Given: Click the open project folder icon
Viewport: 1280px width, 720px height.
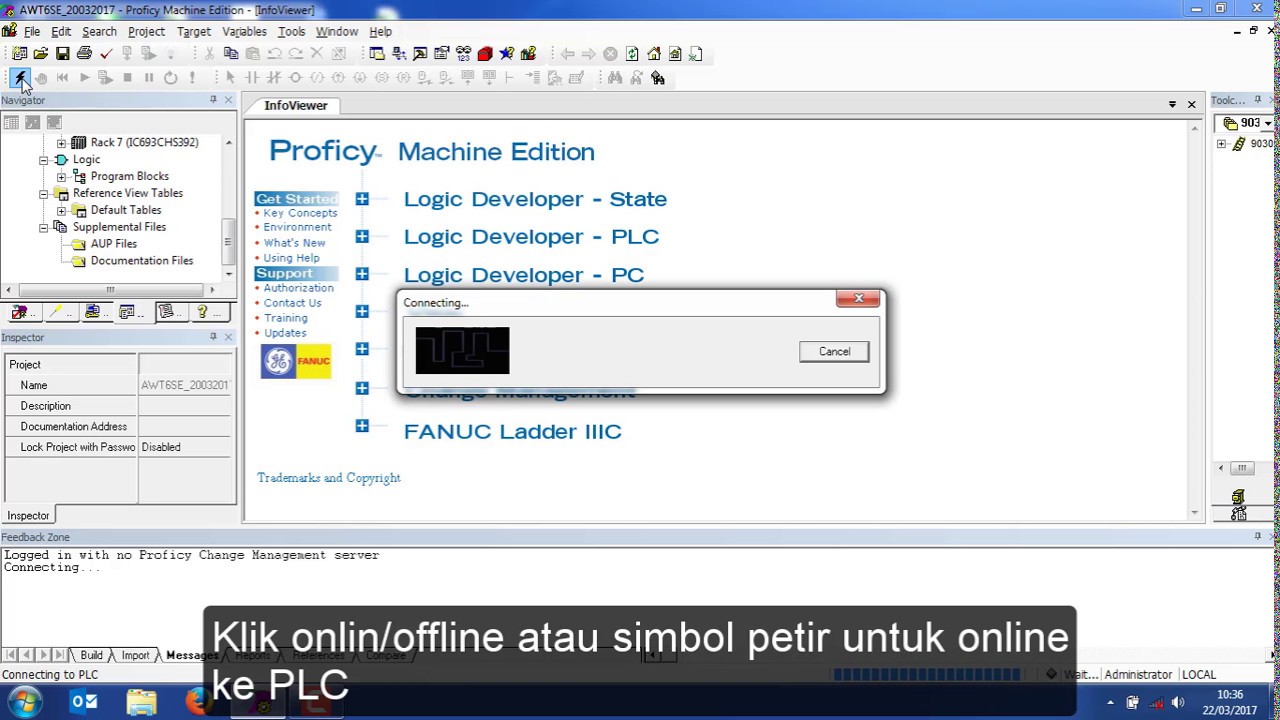Looking at the screenshot, I should point(41,54).
